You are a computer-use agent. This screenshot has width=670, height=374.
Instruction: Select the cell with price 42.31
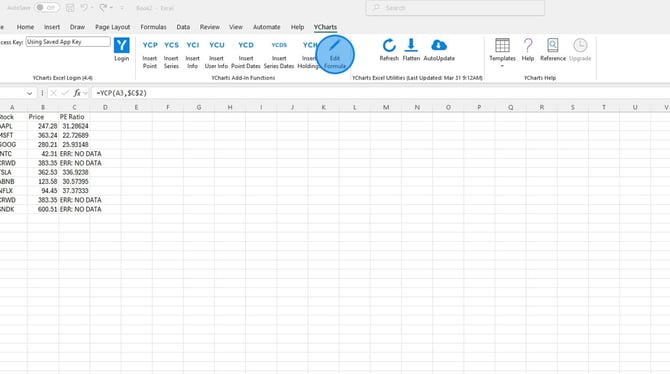43,154
